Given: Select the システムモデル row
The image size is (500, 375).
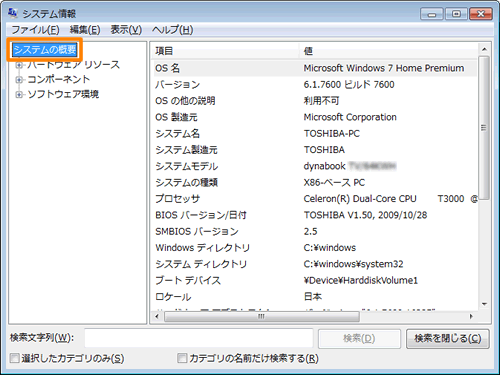Looking at the screenshot, I should (x=315, y=166).
